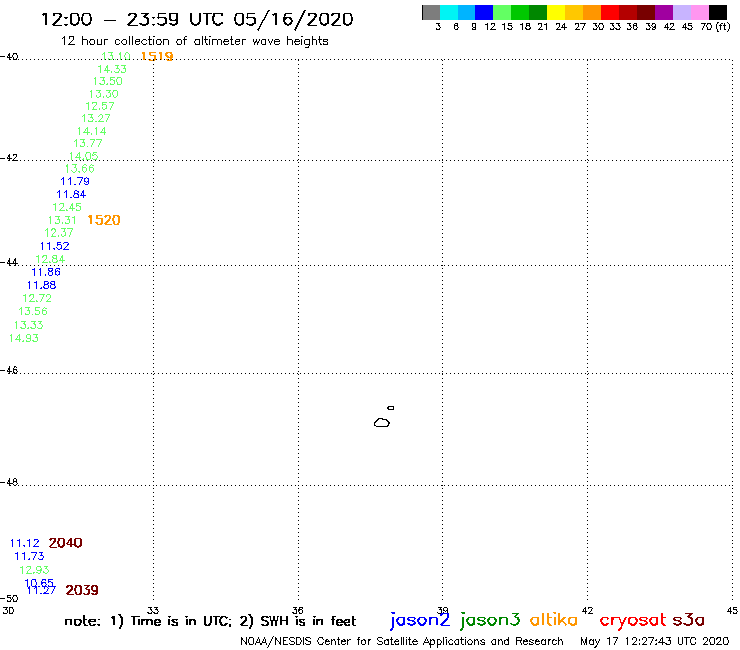
Task: Pick the lavender swatch in the color scale
Action: (x=681, y=12)
